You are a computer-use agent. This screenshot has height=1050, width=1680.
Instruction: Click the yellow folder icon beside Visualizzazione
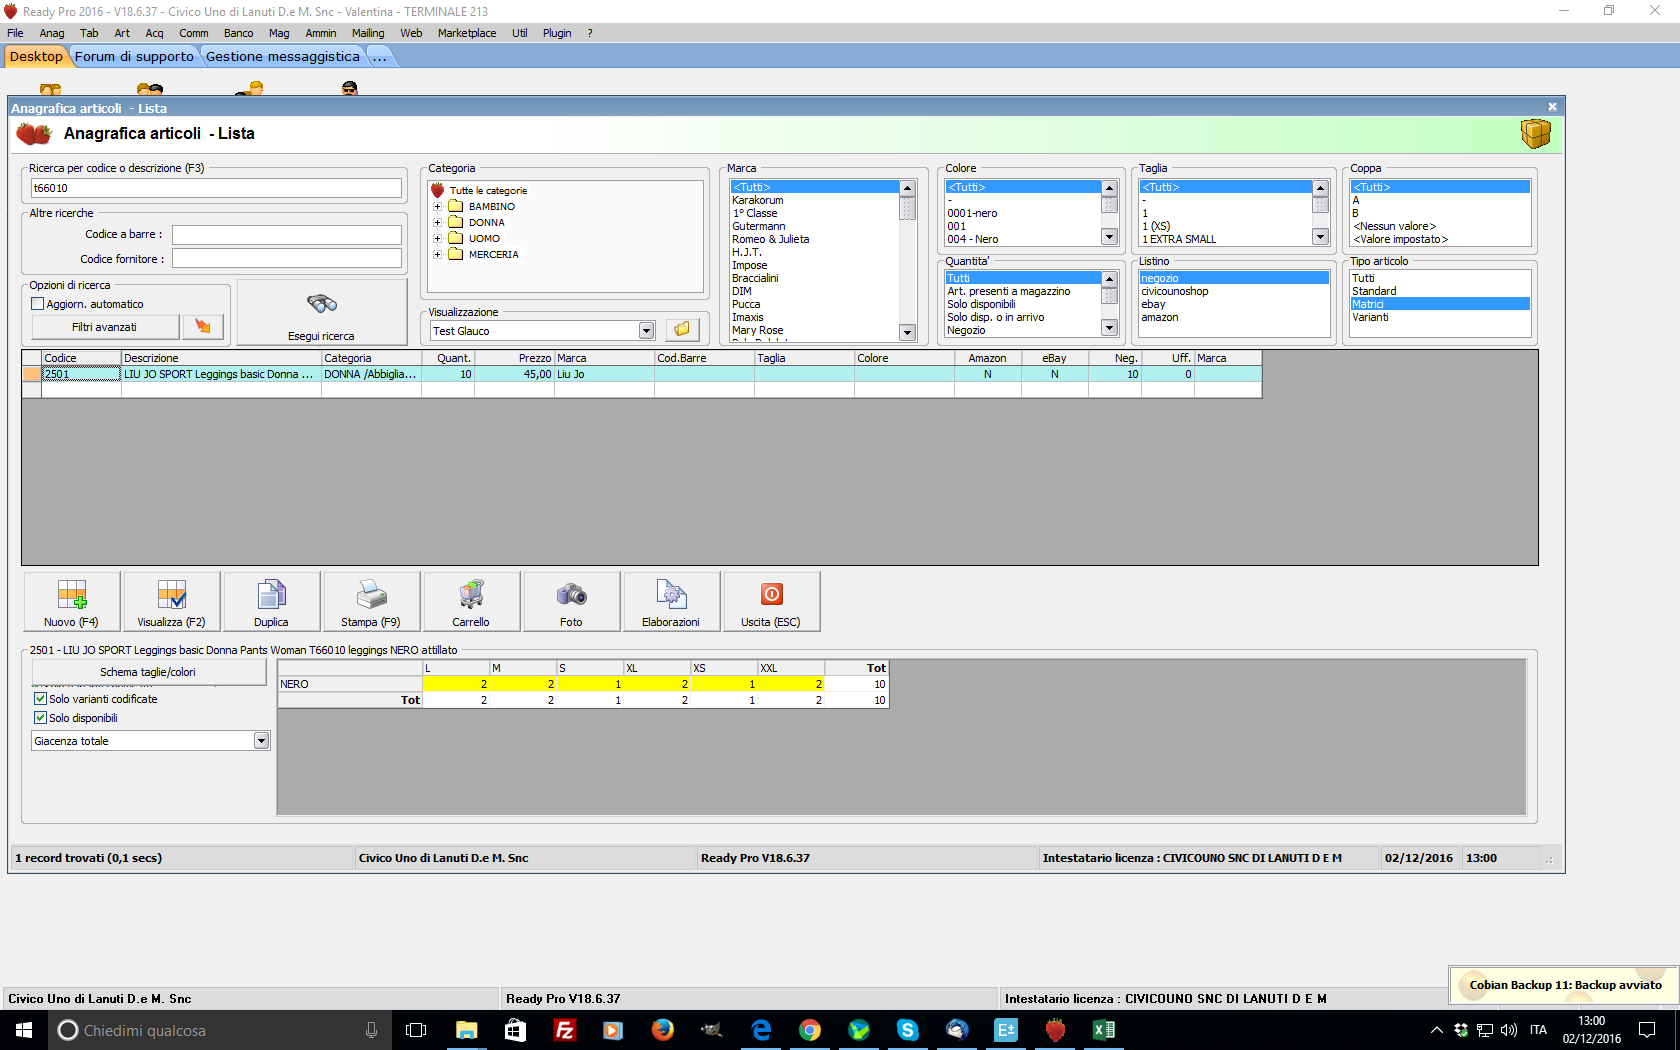tap(682, 330)
